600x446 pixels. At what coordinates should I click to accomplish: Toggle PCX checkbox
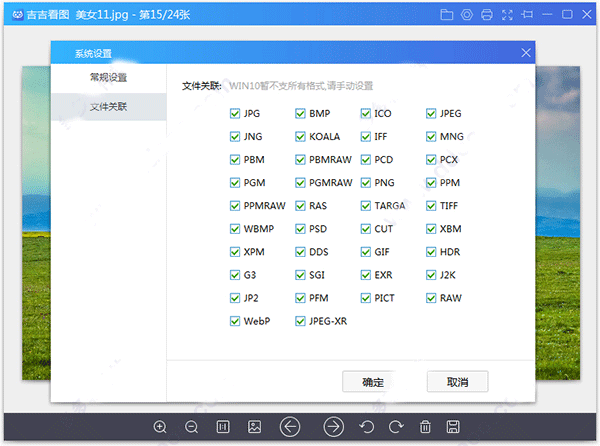point(431,160)
